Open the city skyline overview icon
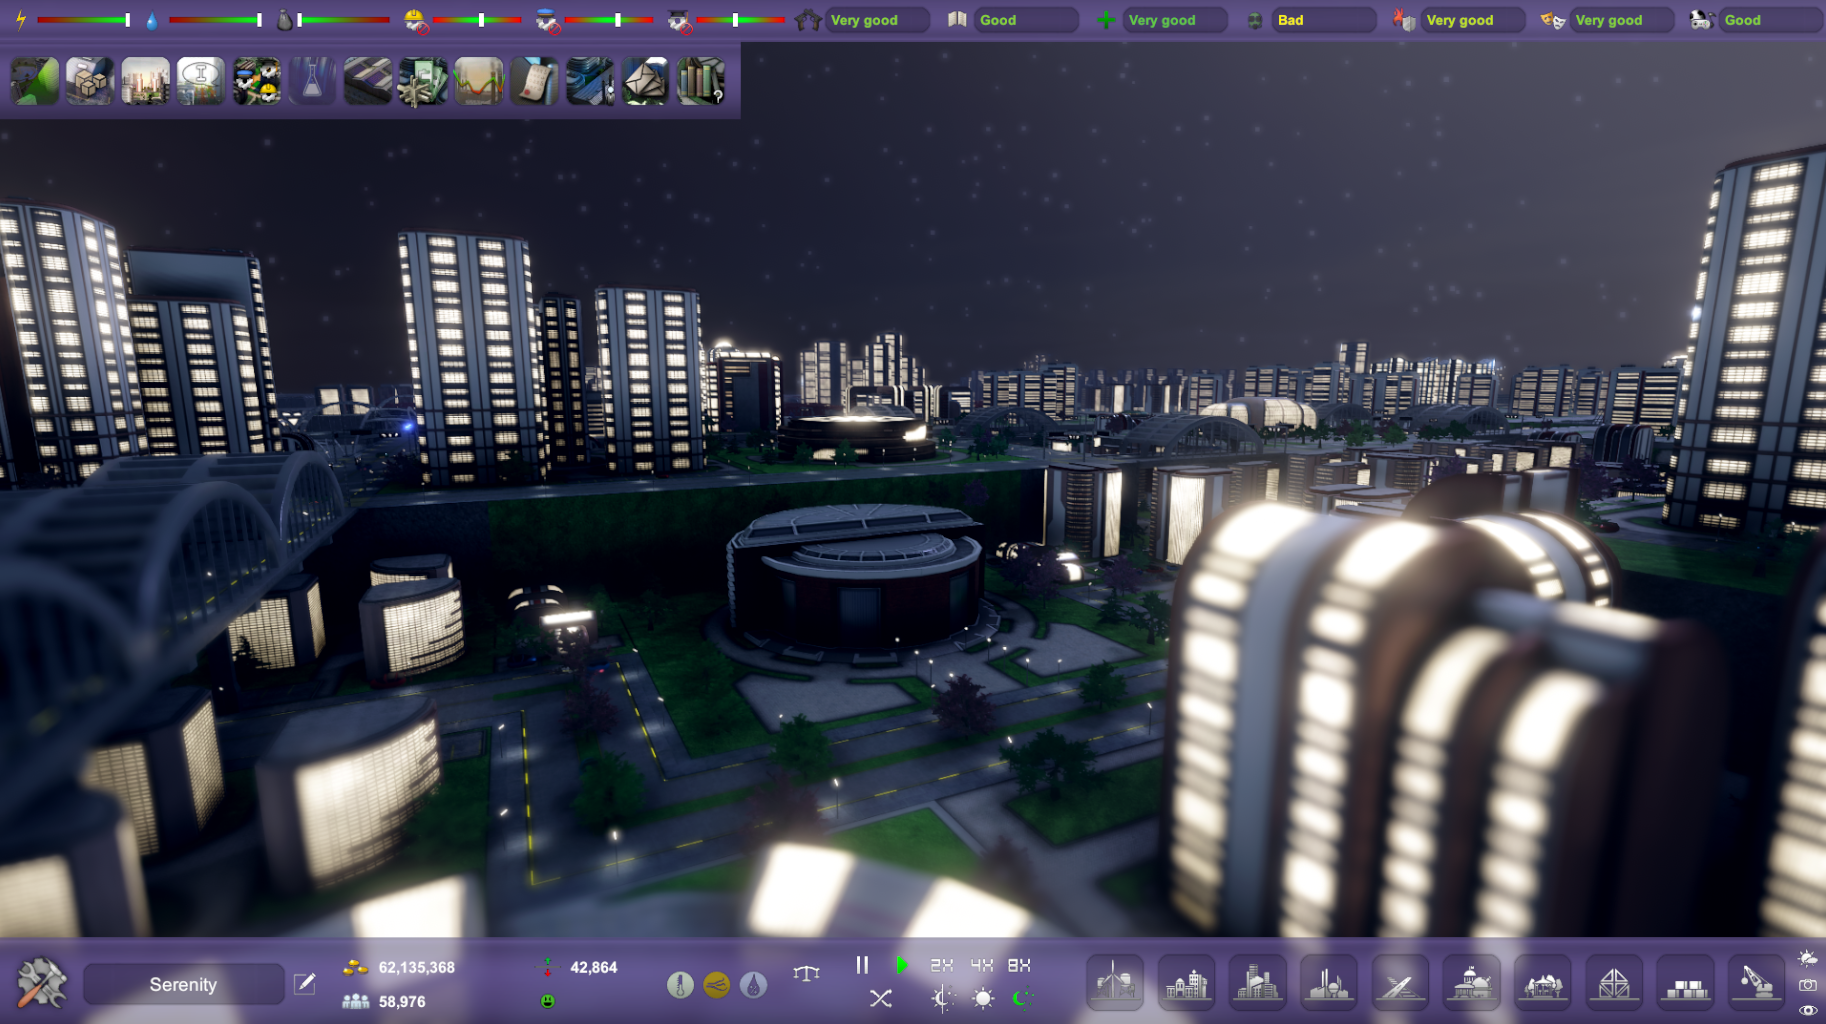Screen dimensions: 1826x1024 click(146, 81)
